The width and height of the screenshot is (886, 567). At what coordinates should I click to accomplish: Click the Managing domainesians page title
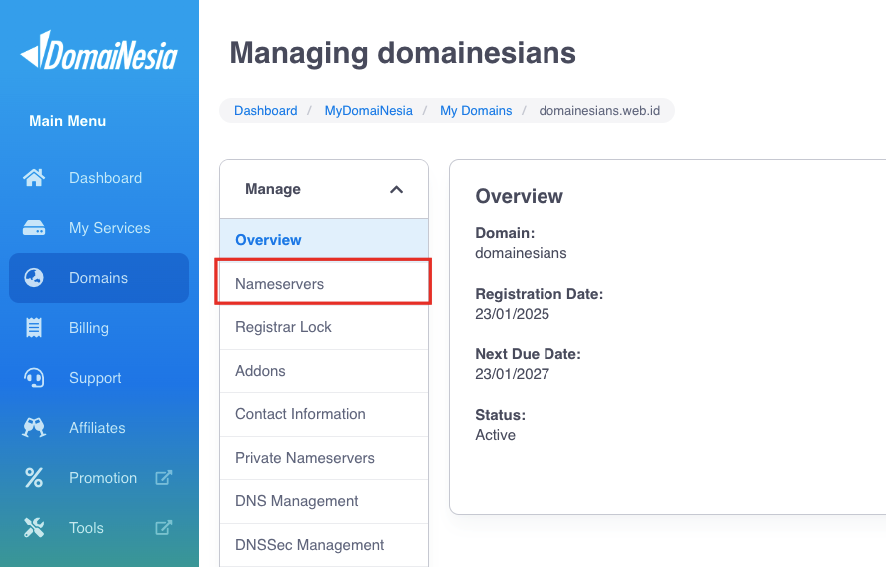point(402,54)
